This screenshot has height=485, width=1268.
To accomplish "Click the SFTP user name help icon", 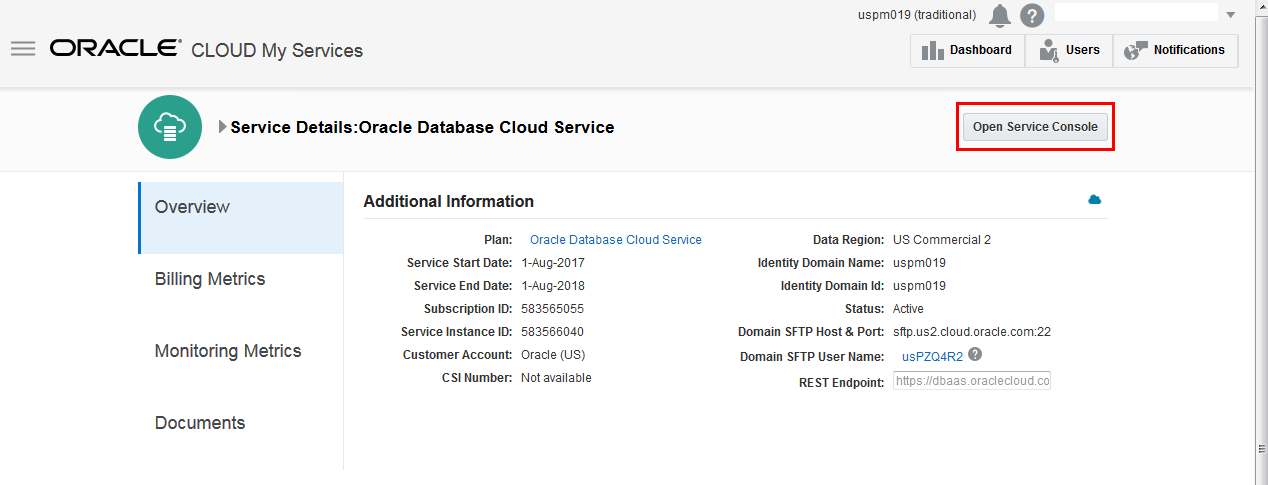I will tap(975, 355).
